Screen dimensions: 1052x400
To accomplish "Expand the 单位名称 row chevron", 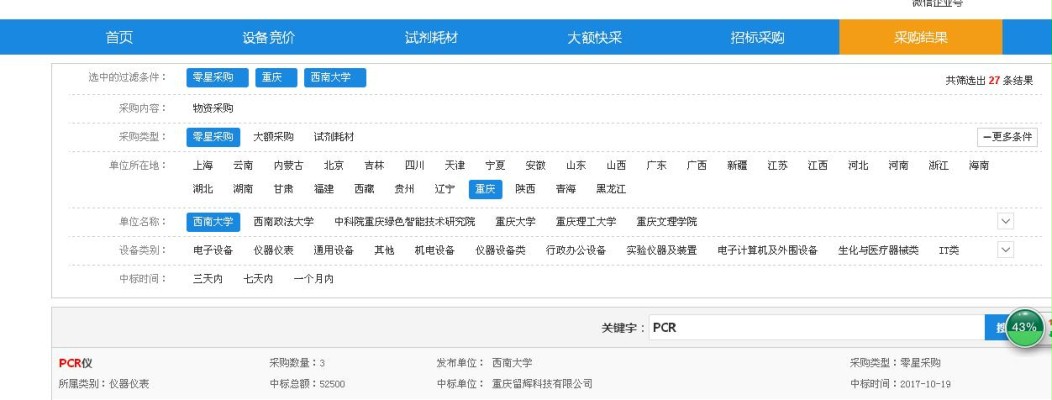I will [x=1005, y=221].
